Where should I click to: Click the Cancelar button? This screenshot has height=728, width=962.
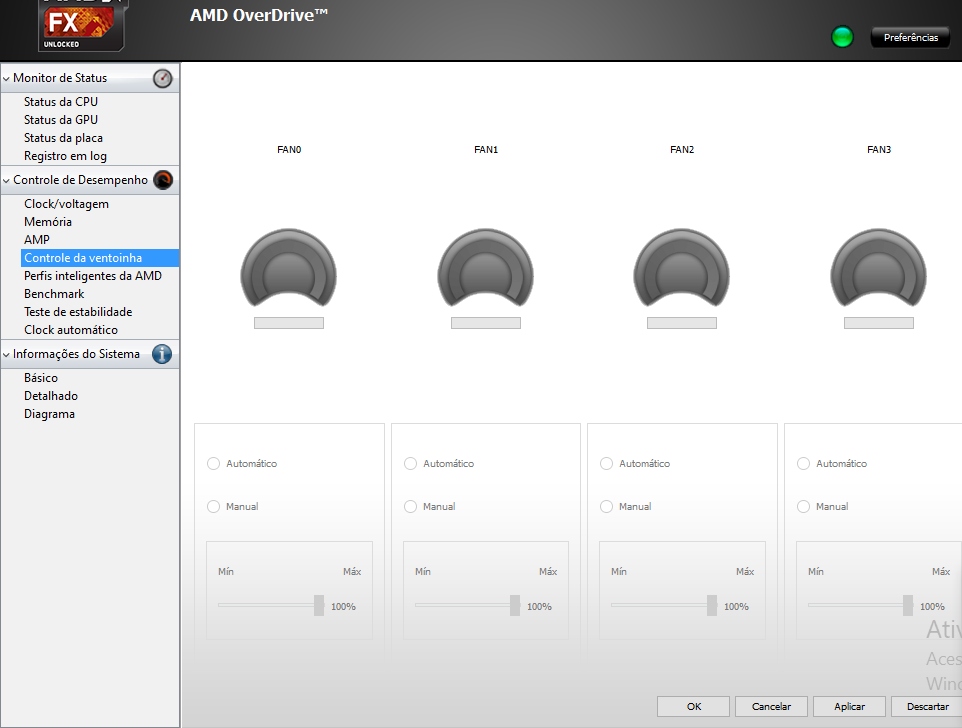tap(771, 707)
